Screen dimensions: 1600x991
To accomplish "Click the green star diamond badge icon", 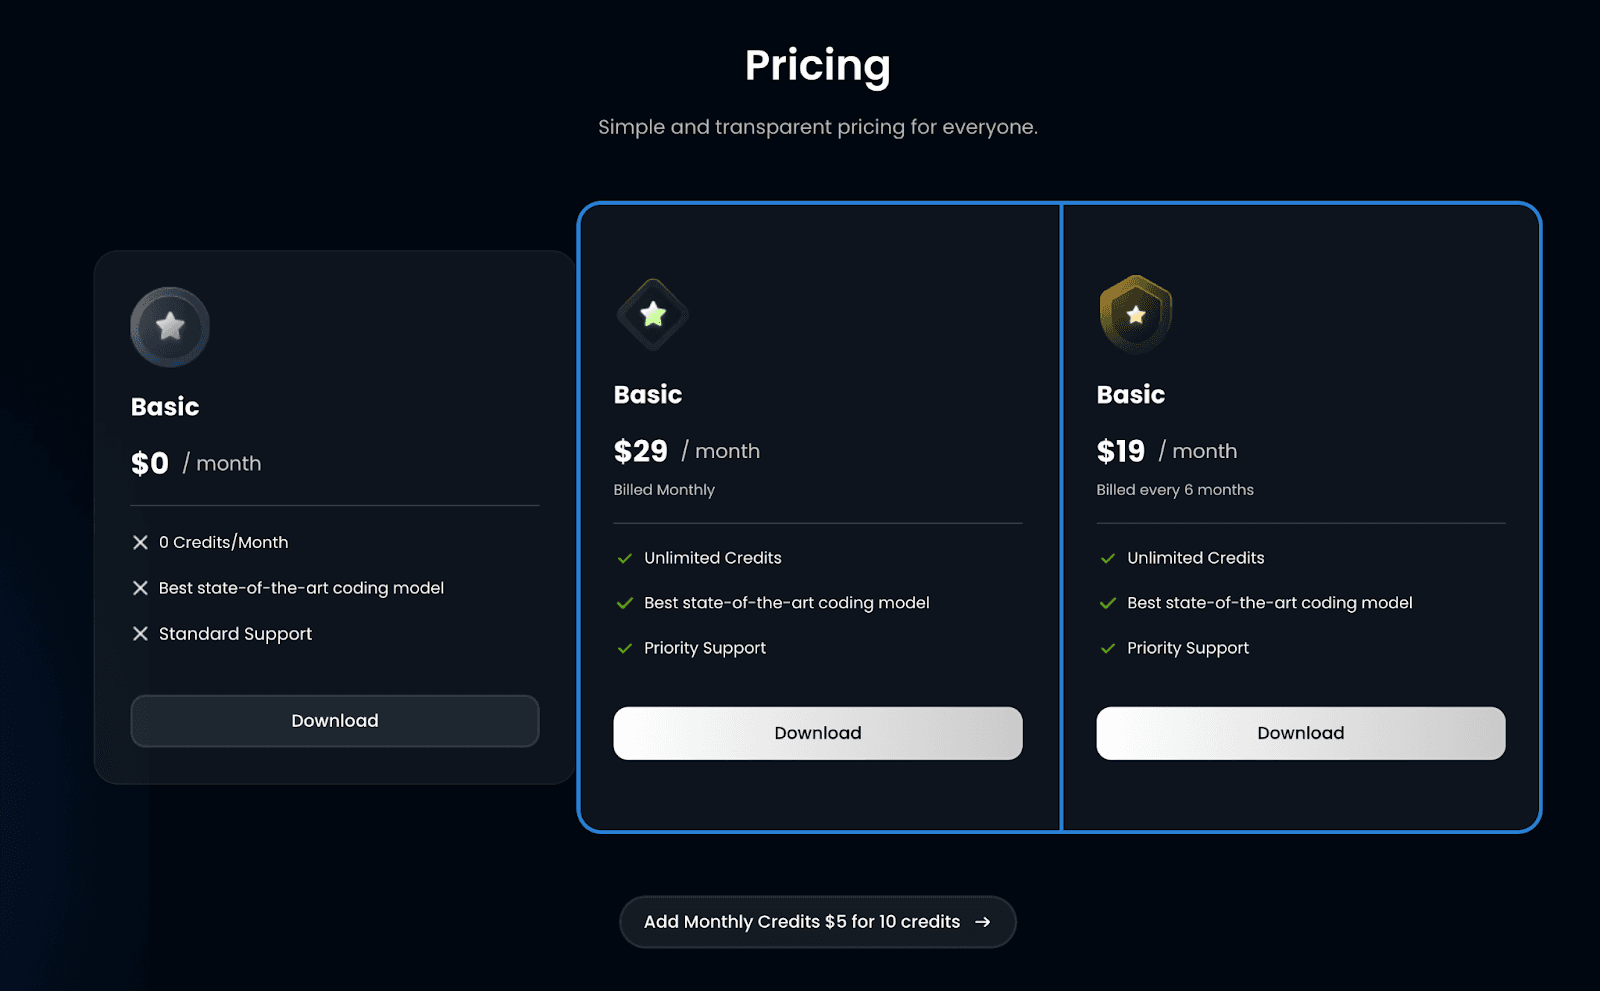I will (653, 315).
